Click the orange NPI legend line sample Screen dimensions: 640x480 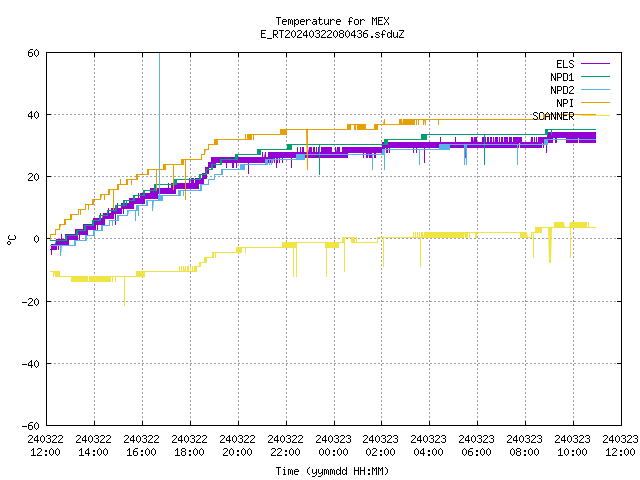click(x=595, y=102)
